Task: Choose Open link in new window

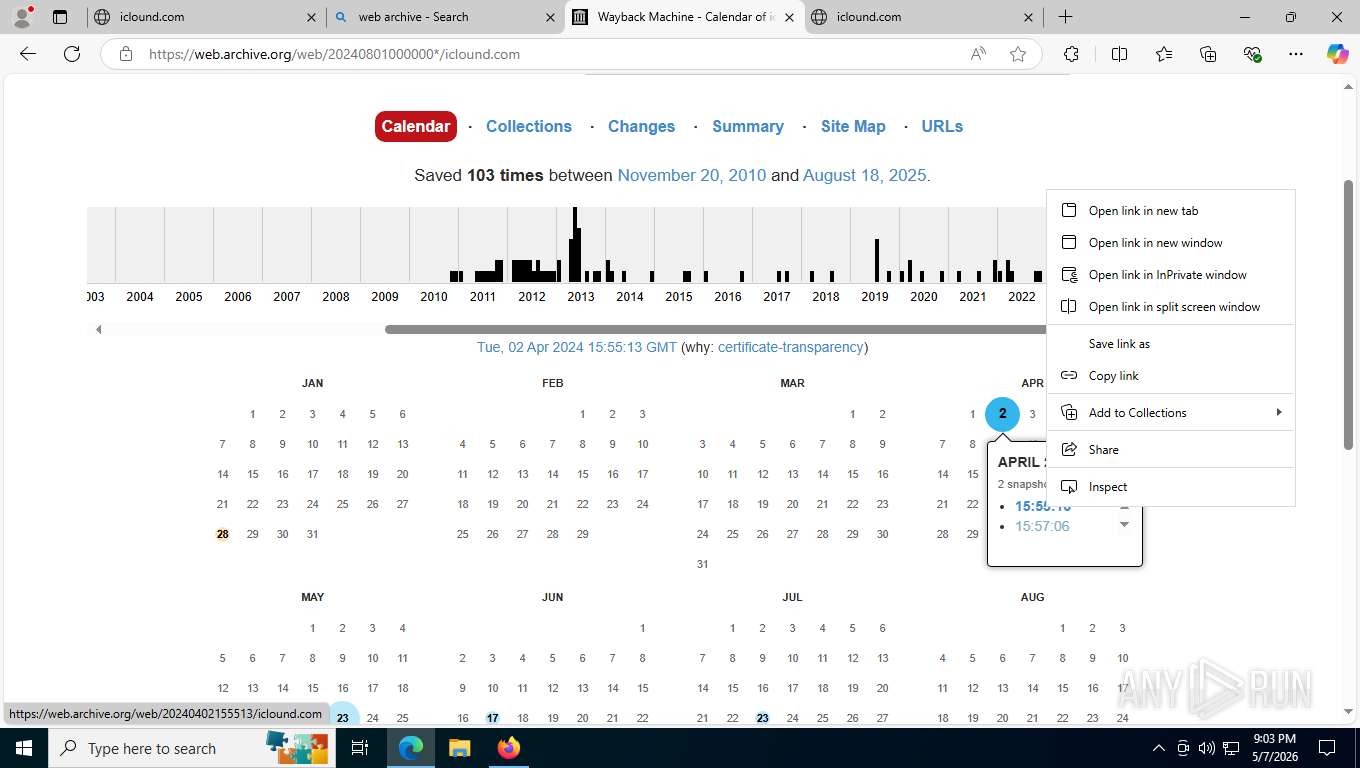Action: click(1171, 243)
